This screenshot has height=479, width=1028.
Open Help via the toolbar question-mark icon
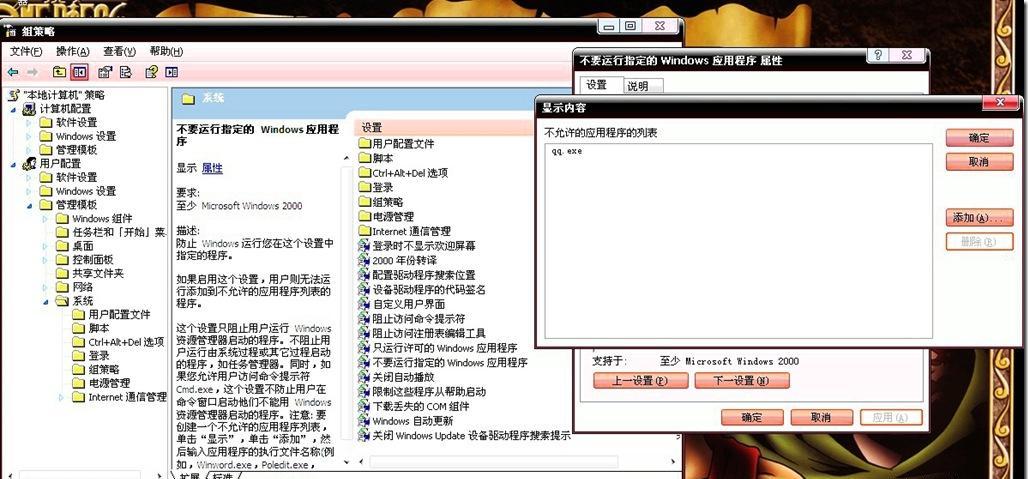pos(152,72)
